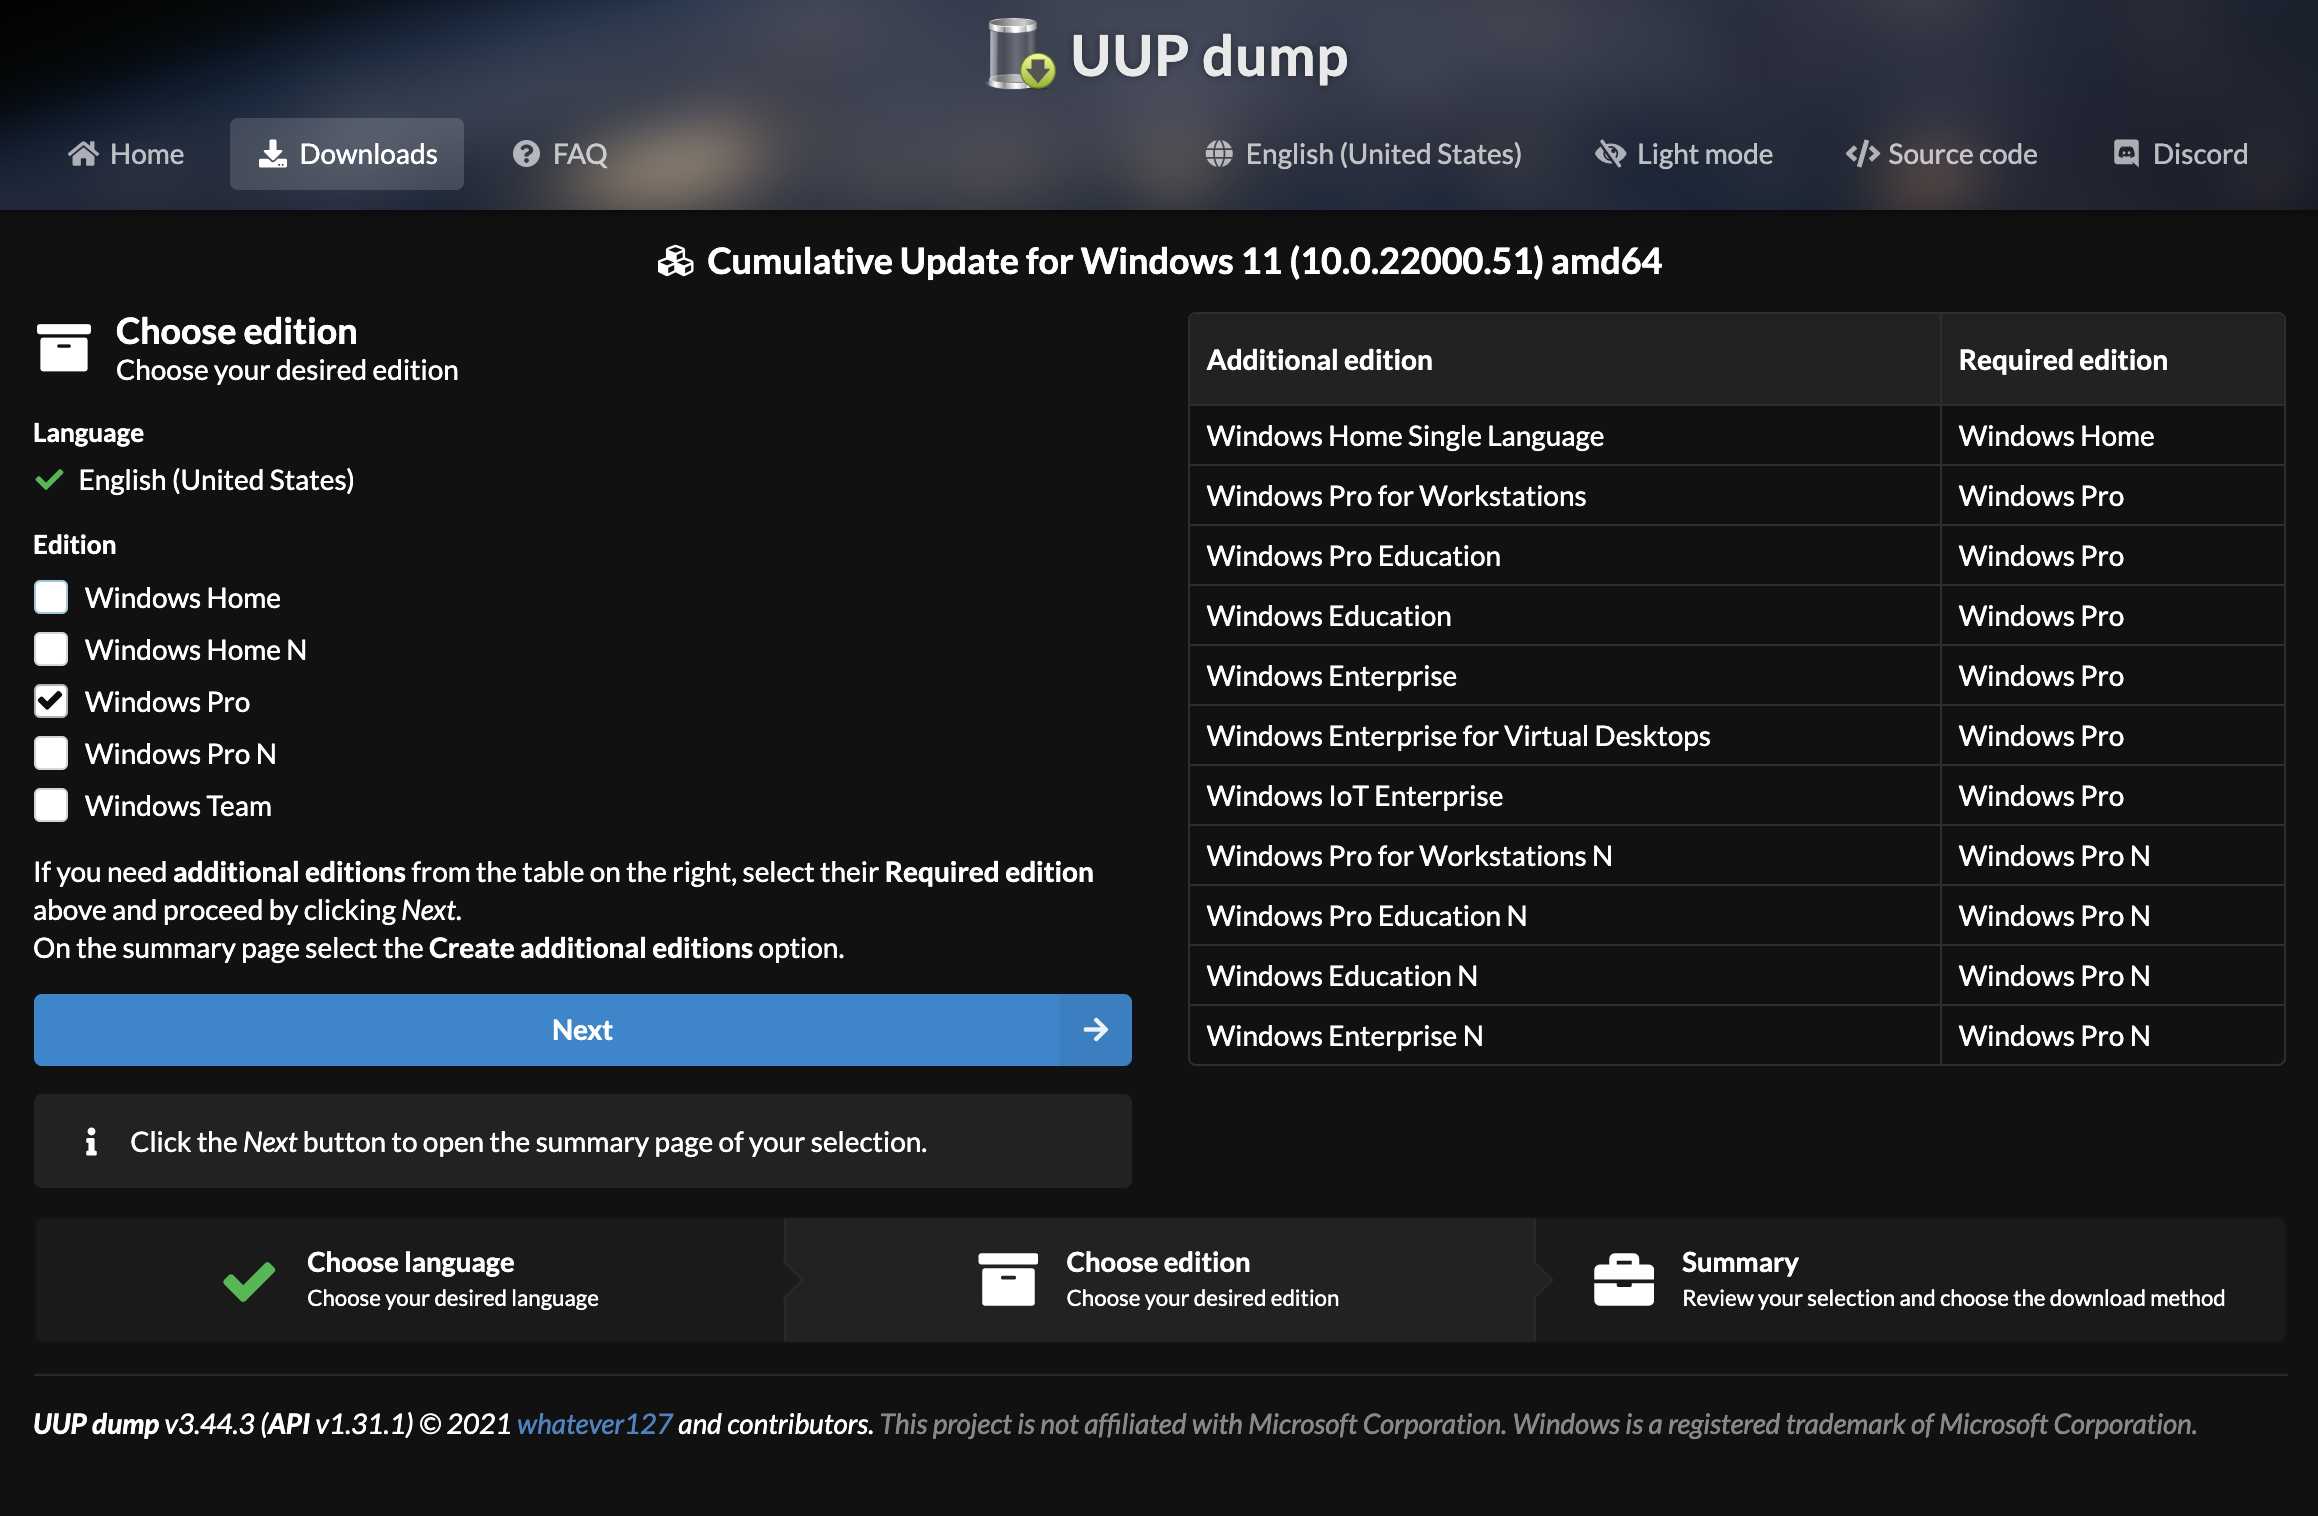Open the Home navigation tab

coord(126,154)
